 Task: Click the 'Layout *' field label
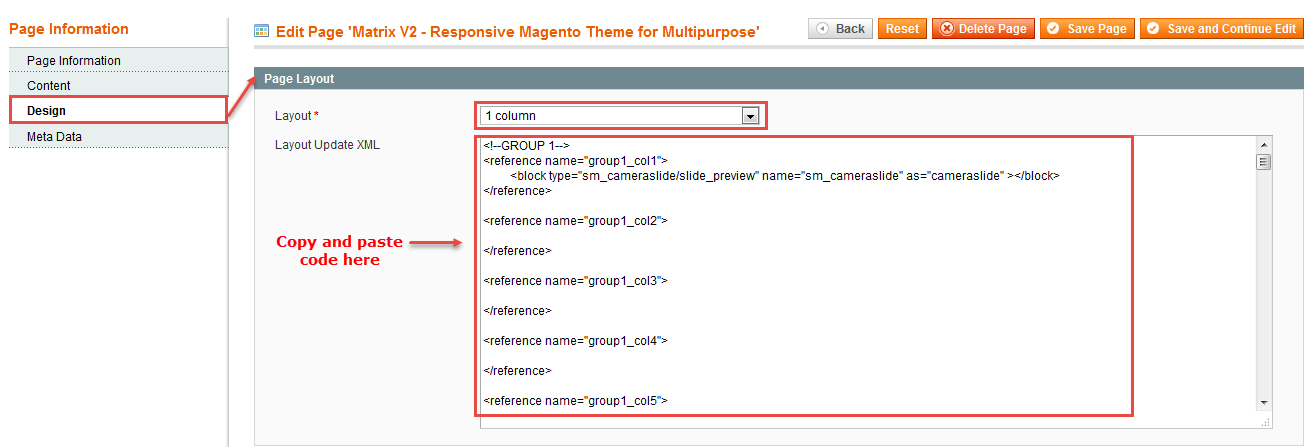[297, 116]
